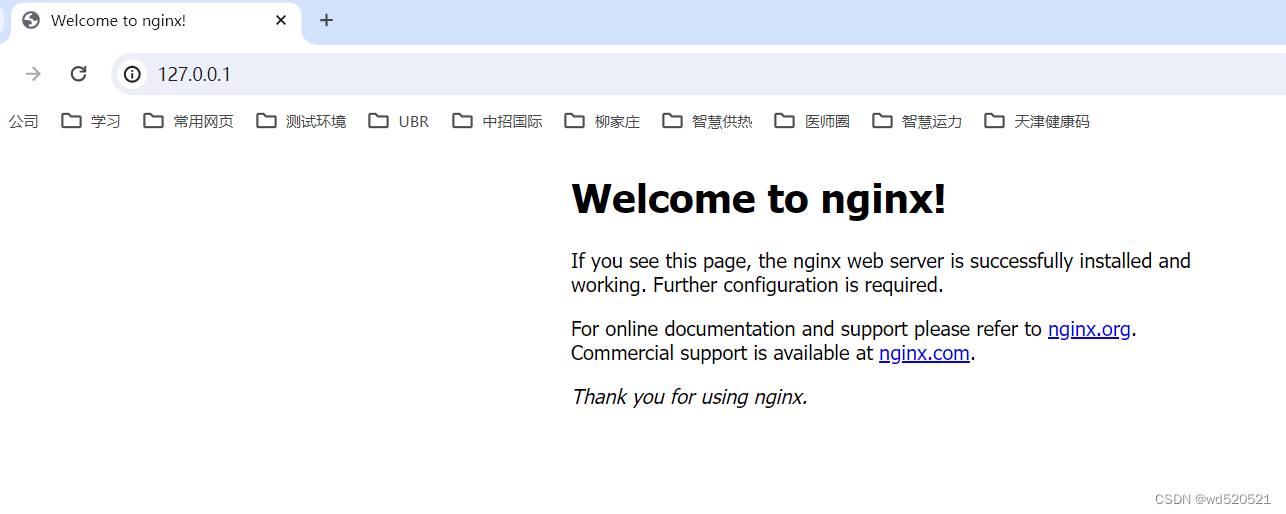
Task: Open the 常用网页 bookmark folder
Action: [188, 121]
